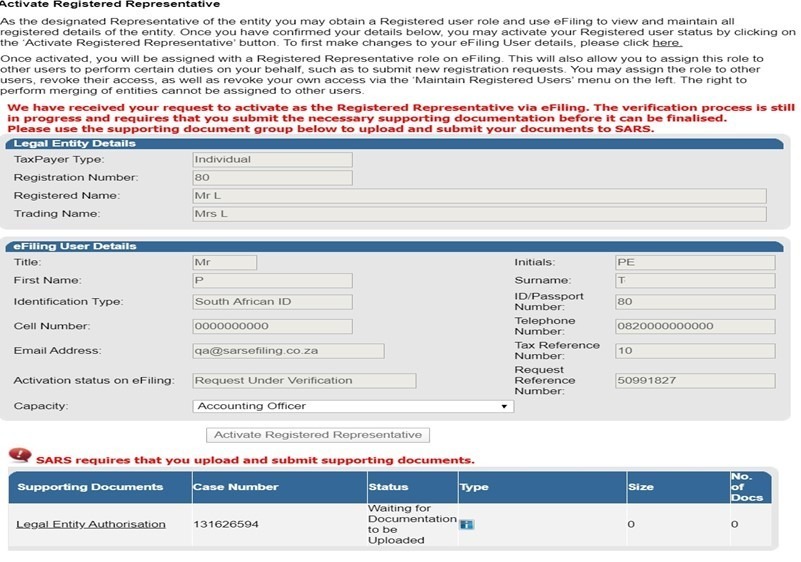Viewport: 801px width, 562px height.
Task: Click the red alert icon beside SARS notice
Action: coord(20,455)
